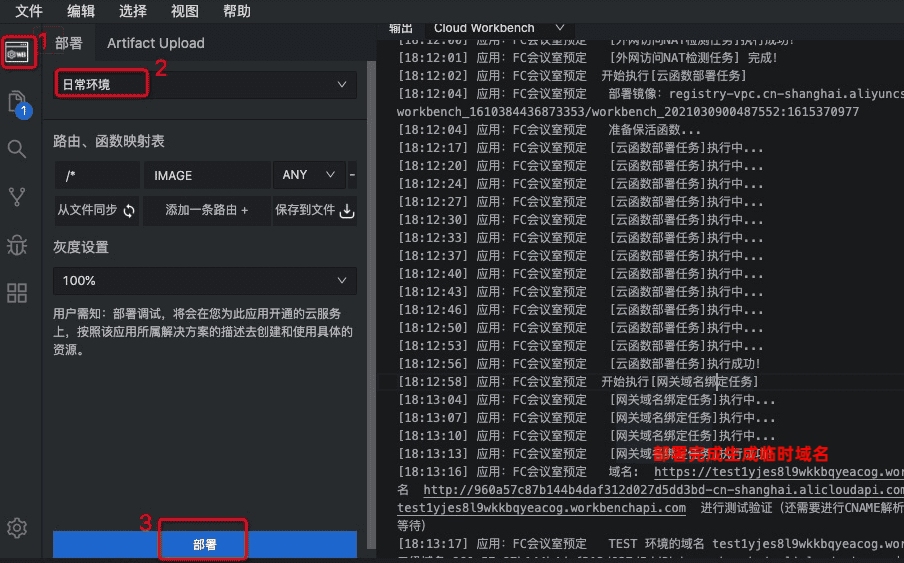Image resolution: width=904 pixels, height=563 pixels.
Task: Open the extensions grid icon
Action: click(x=17, y=293)
